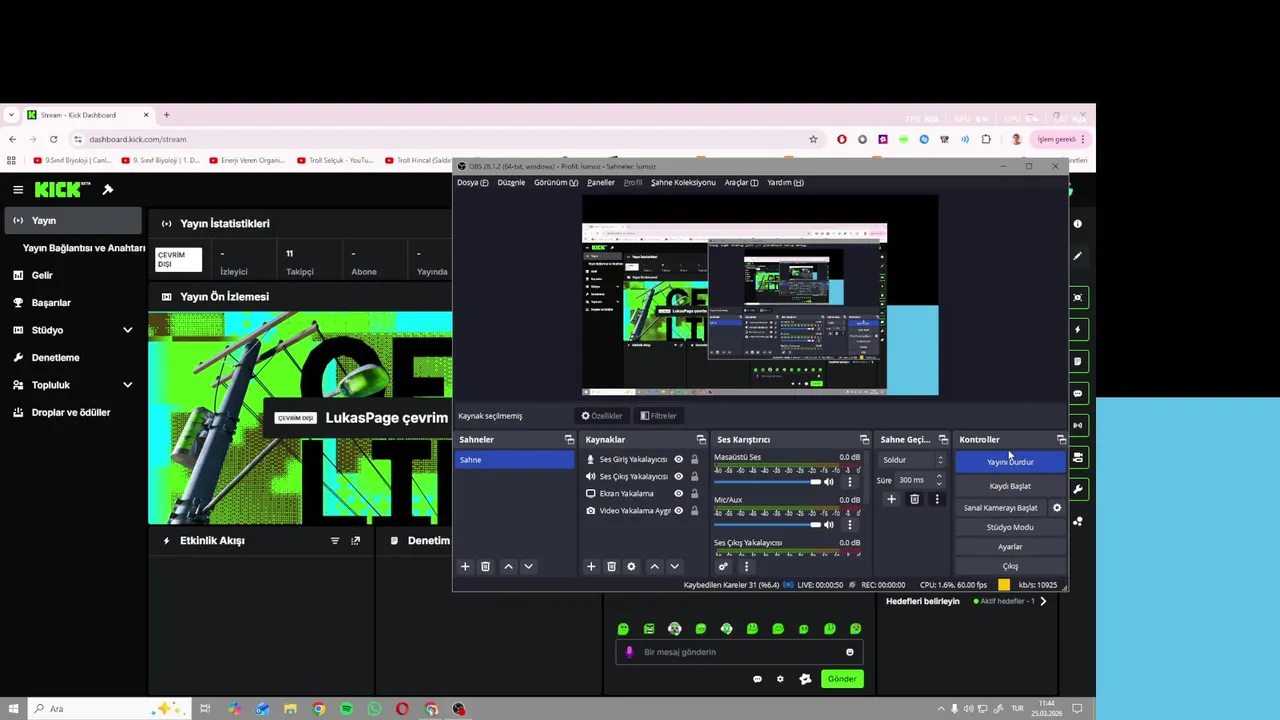The height and width of the screenshot is (720, 1280).
Task: Add a scene transition with plus icon
Action: [891, 499]
